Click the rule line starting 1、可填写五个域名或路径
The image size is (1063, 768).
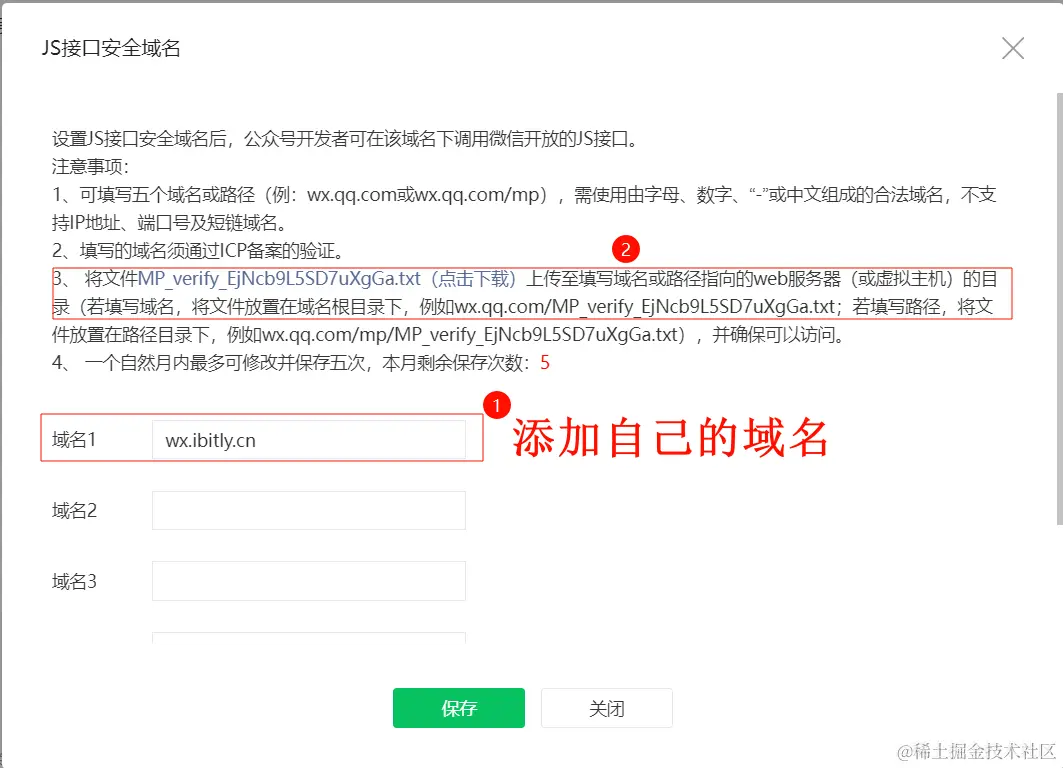(524, 209)
